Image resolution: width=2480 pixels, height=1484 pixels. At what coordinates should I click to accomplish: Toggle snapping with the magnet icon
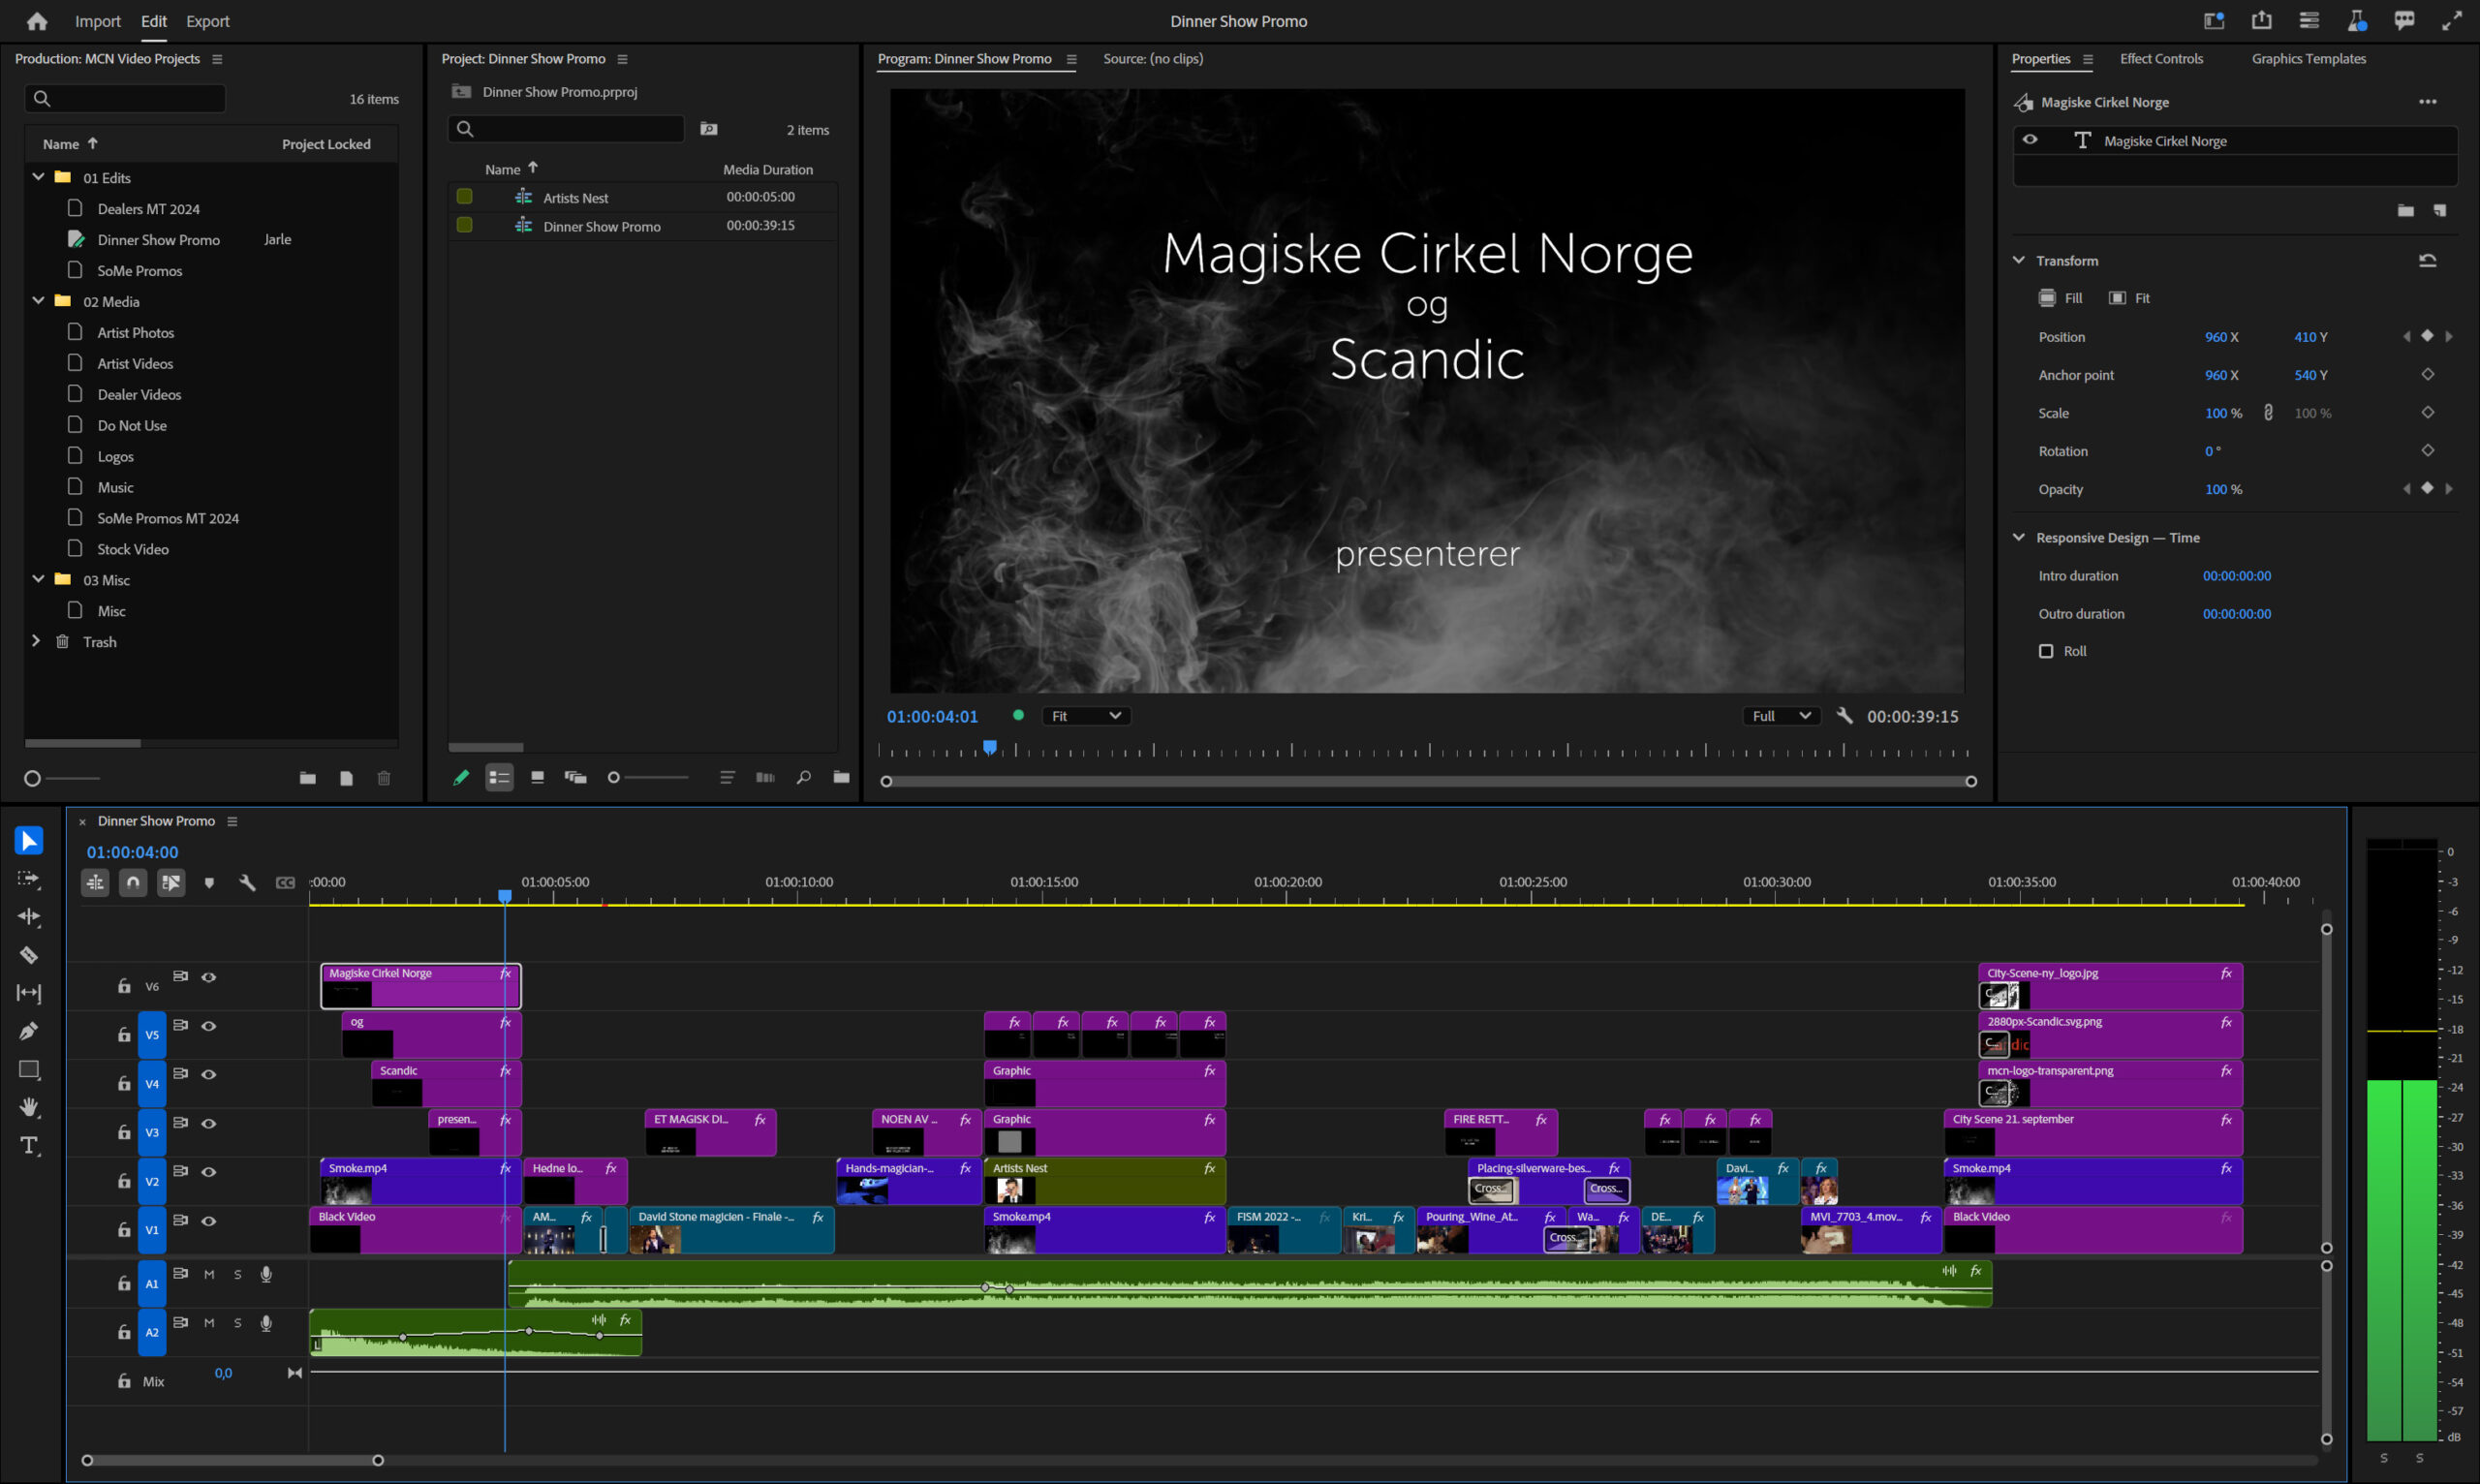tap(133, 882)
